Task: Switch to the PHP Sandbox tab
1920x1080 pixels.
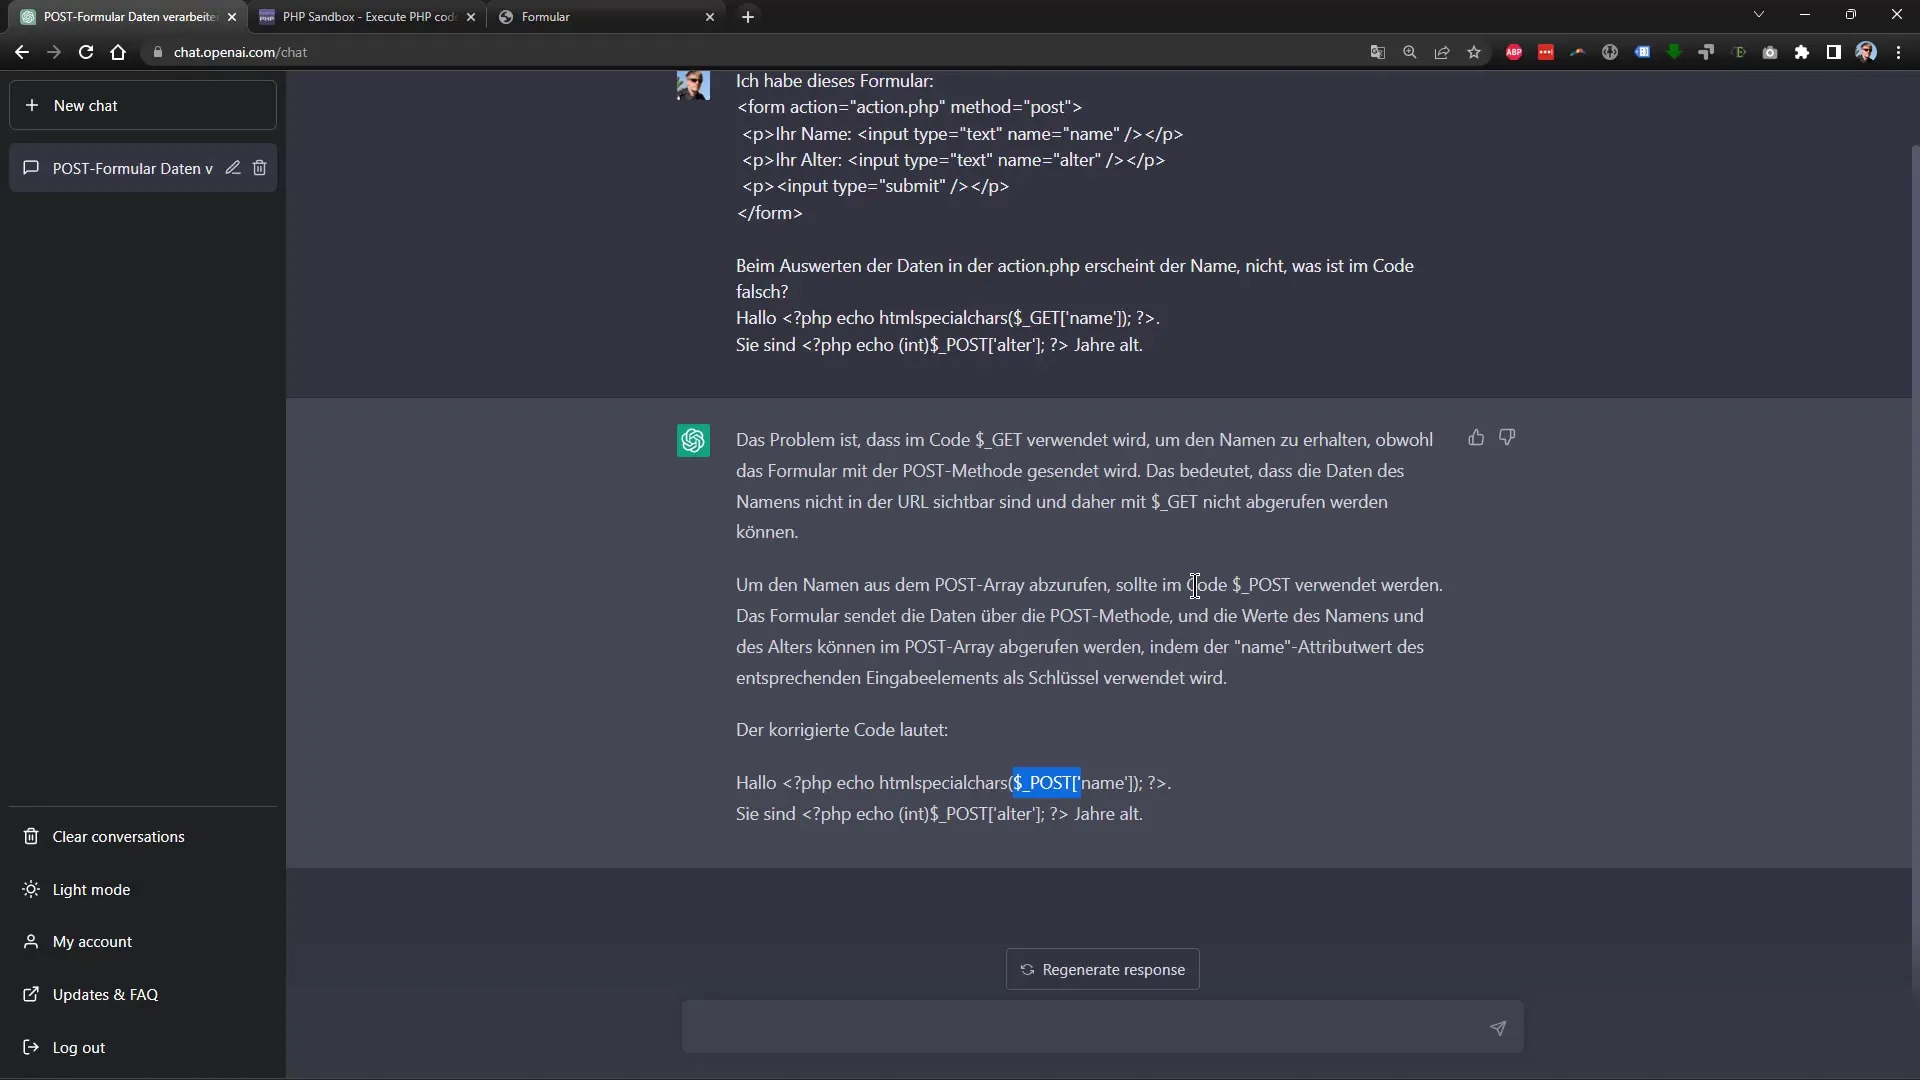Action: [367, 17]
